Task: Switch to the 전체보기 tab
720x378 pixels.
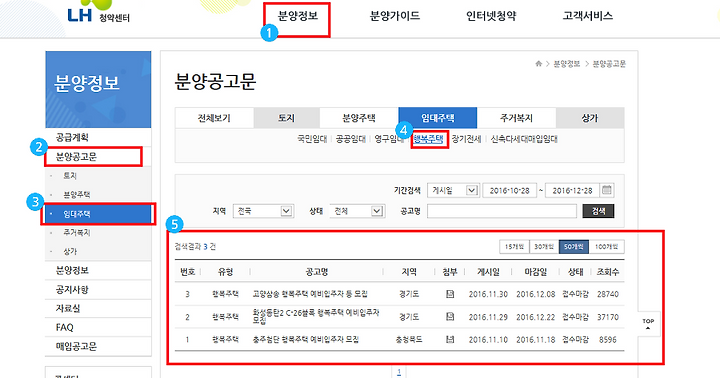Action: tap(214, 118)
